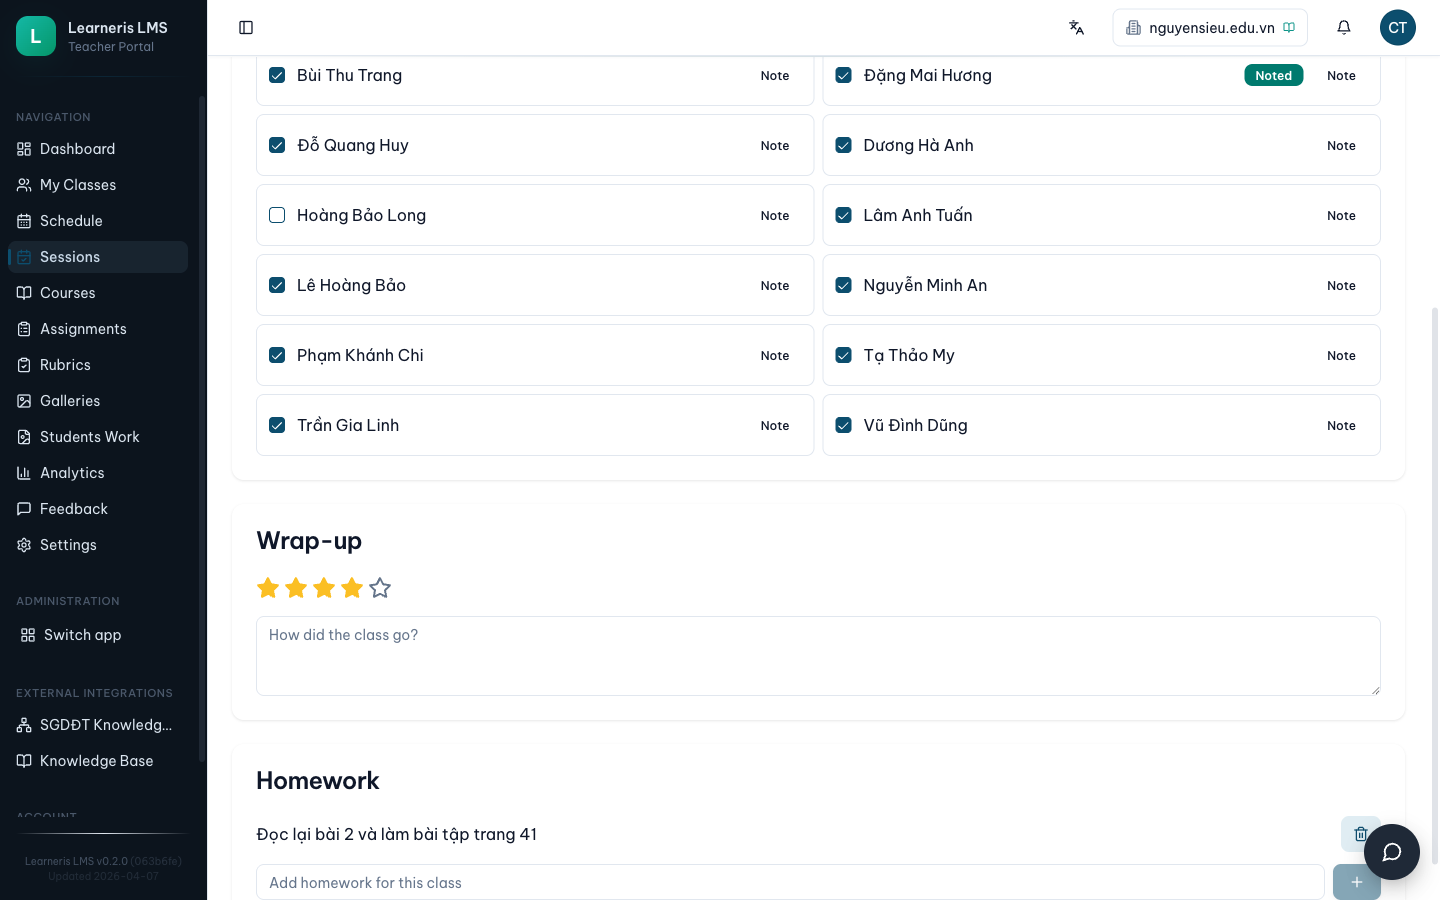Screen dimensions: 1440x900
Task: Open the notifications bell
Action: [1344, 28]
